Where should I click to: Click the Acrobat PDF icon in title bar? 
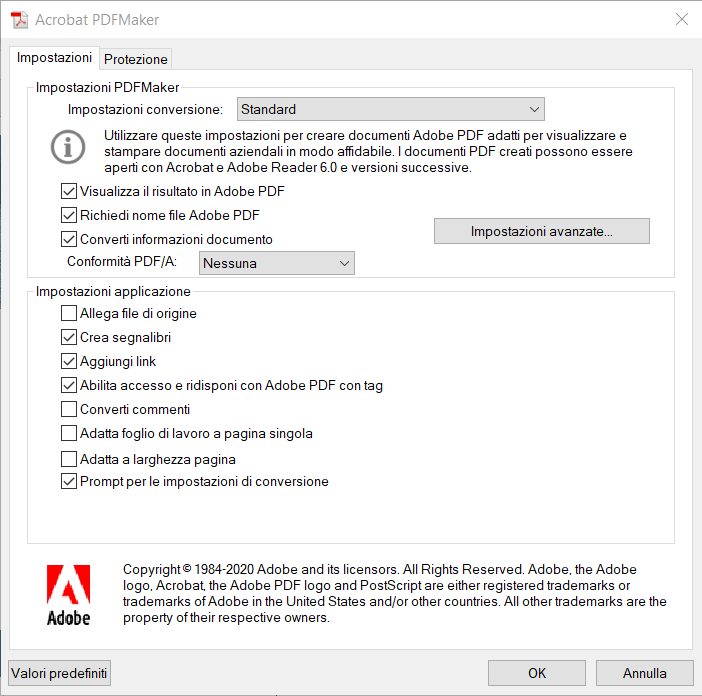coord(18,19)
